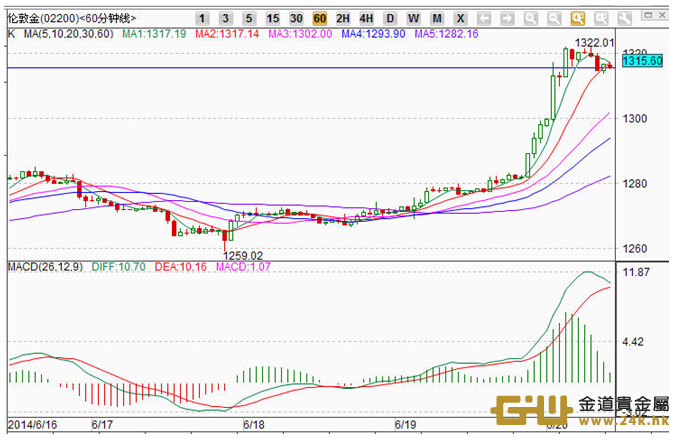Switch the chart to weekly W period
Screen dimensions: 688x442
(x=412, y=19)
